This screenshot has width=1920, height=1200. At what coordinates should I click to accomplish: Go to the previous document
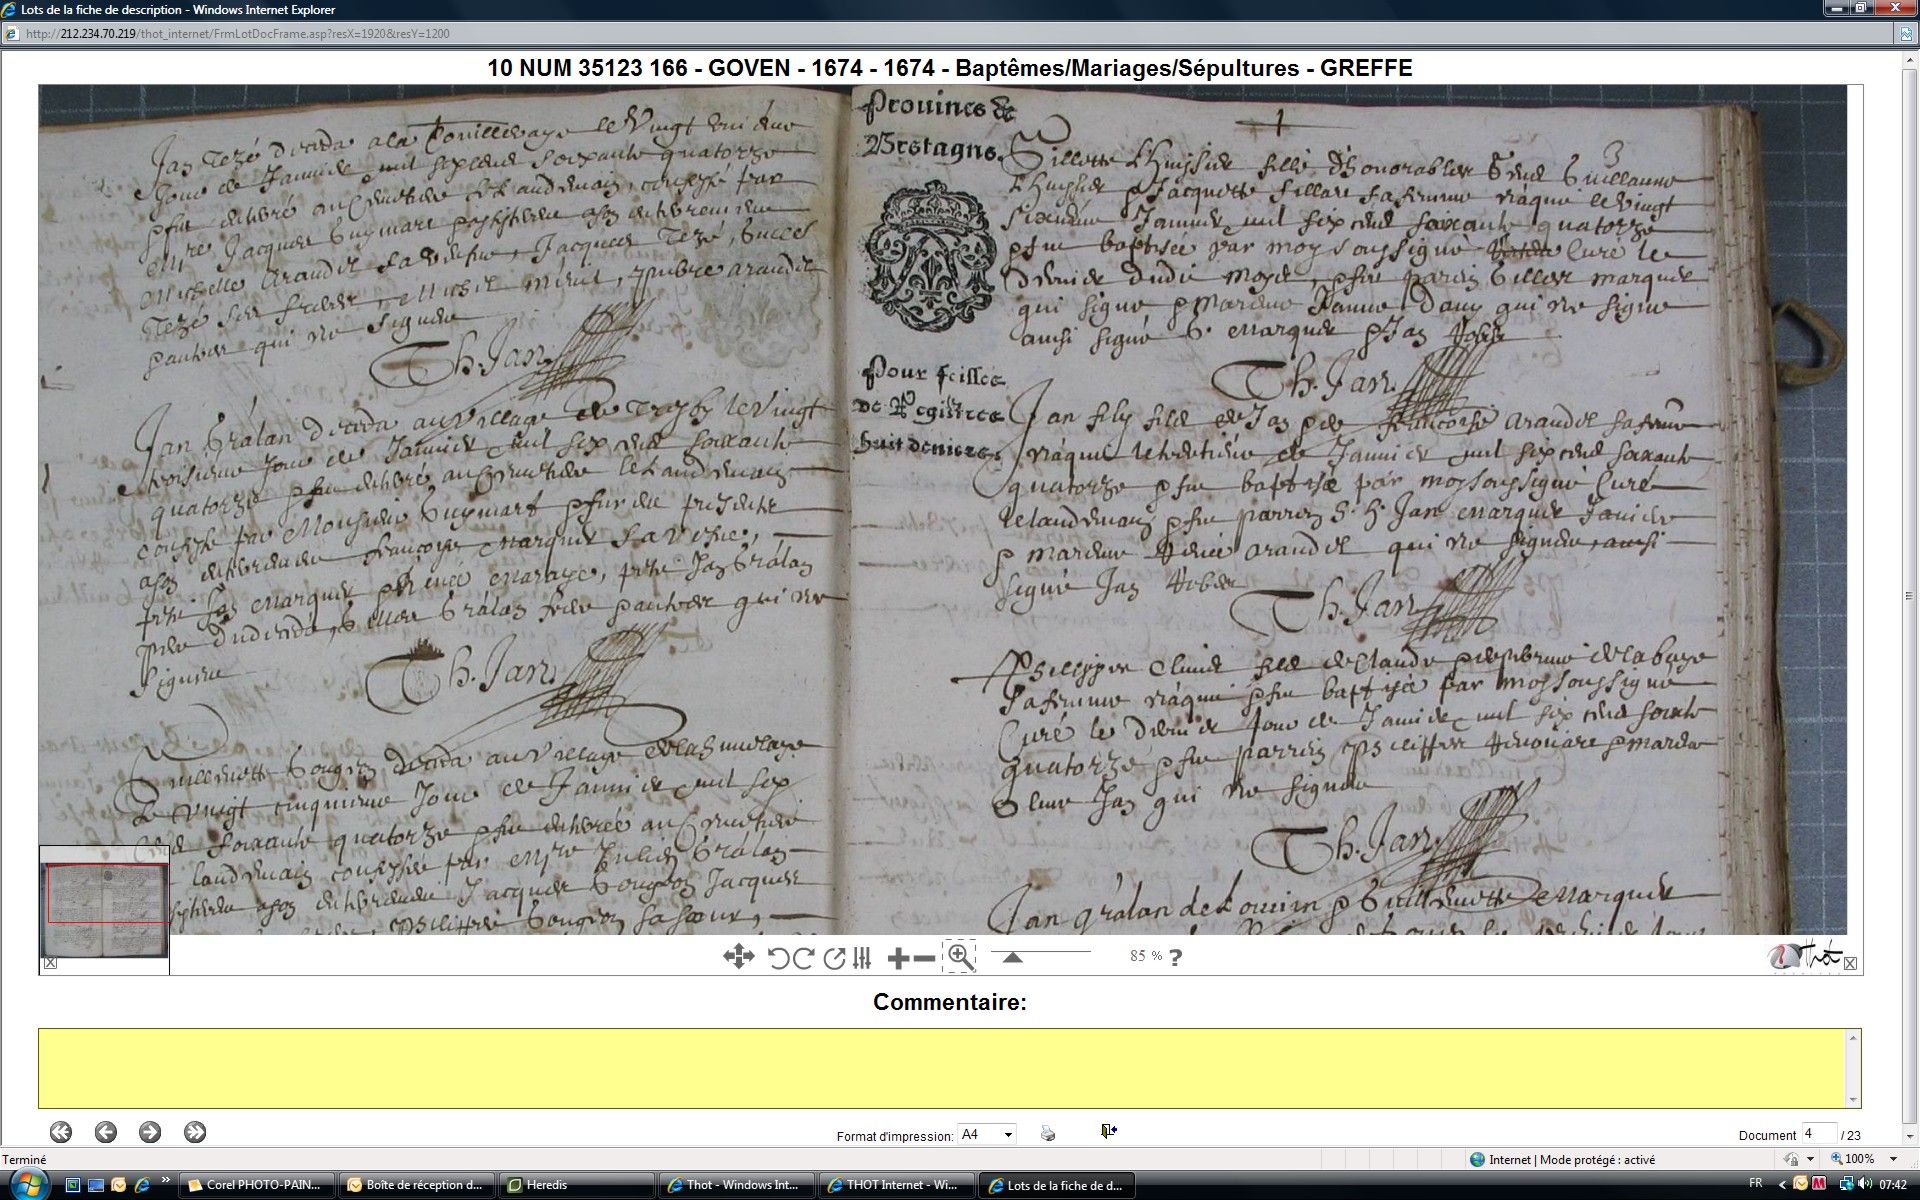(106, 1132)
